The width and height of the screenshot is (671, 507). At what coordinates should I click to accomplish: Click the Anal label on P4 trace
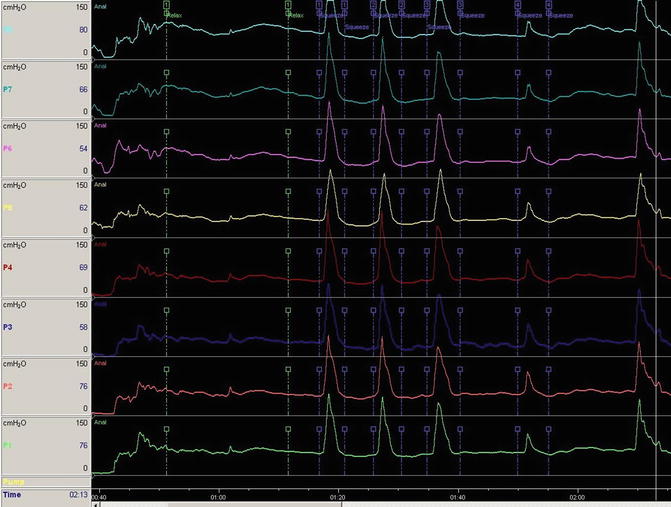100,245
